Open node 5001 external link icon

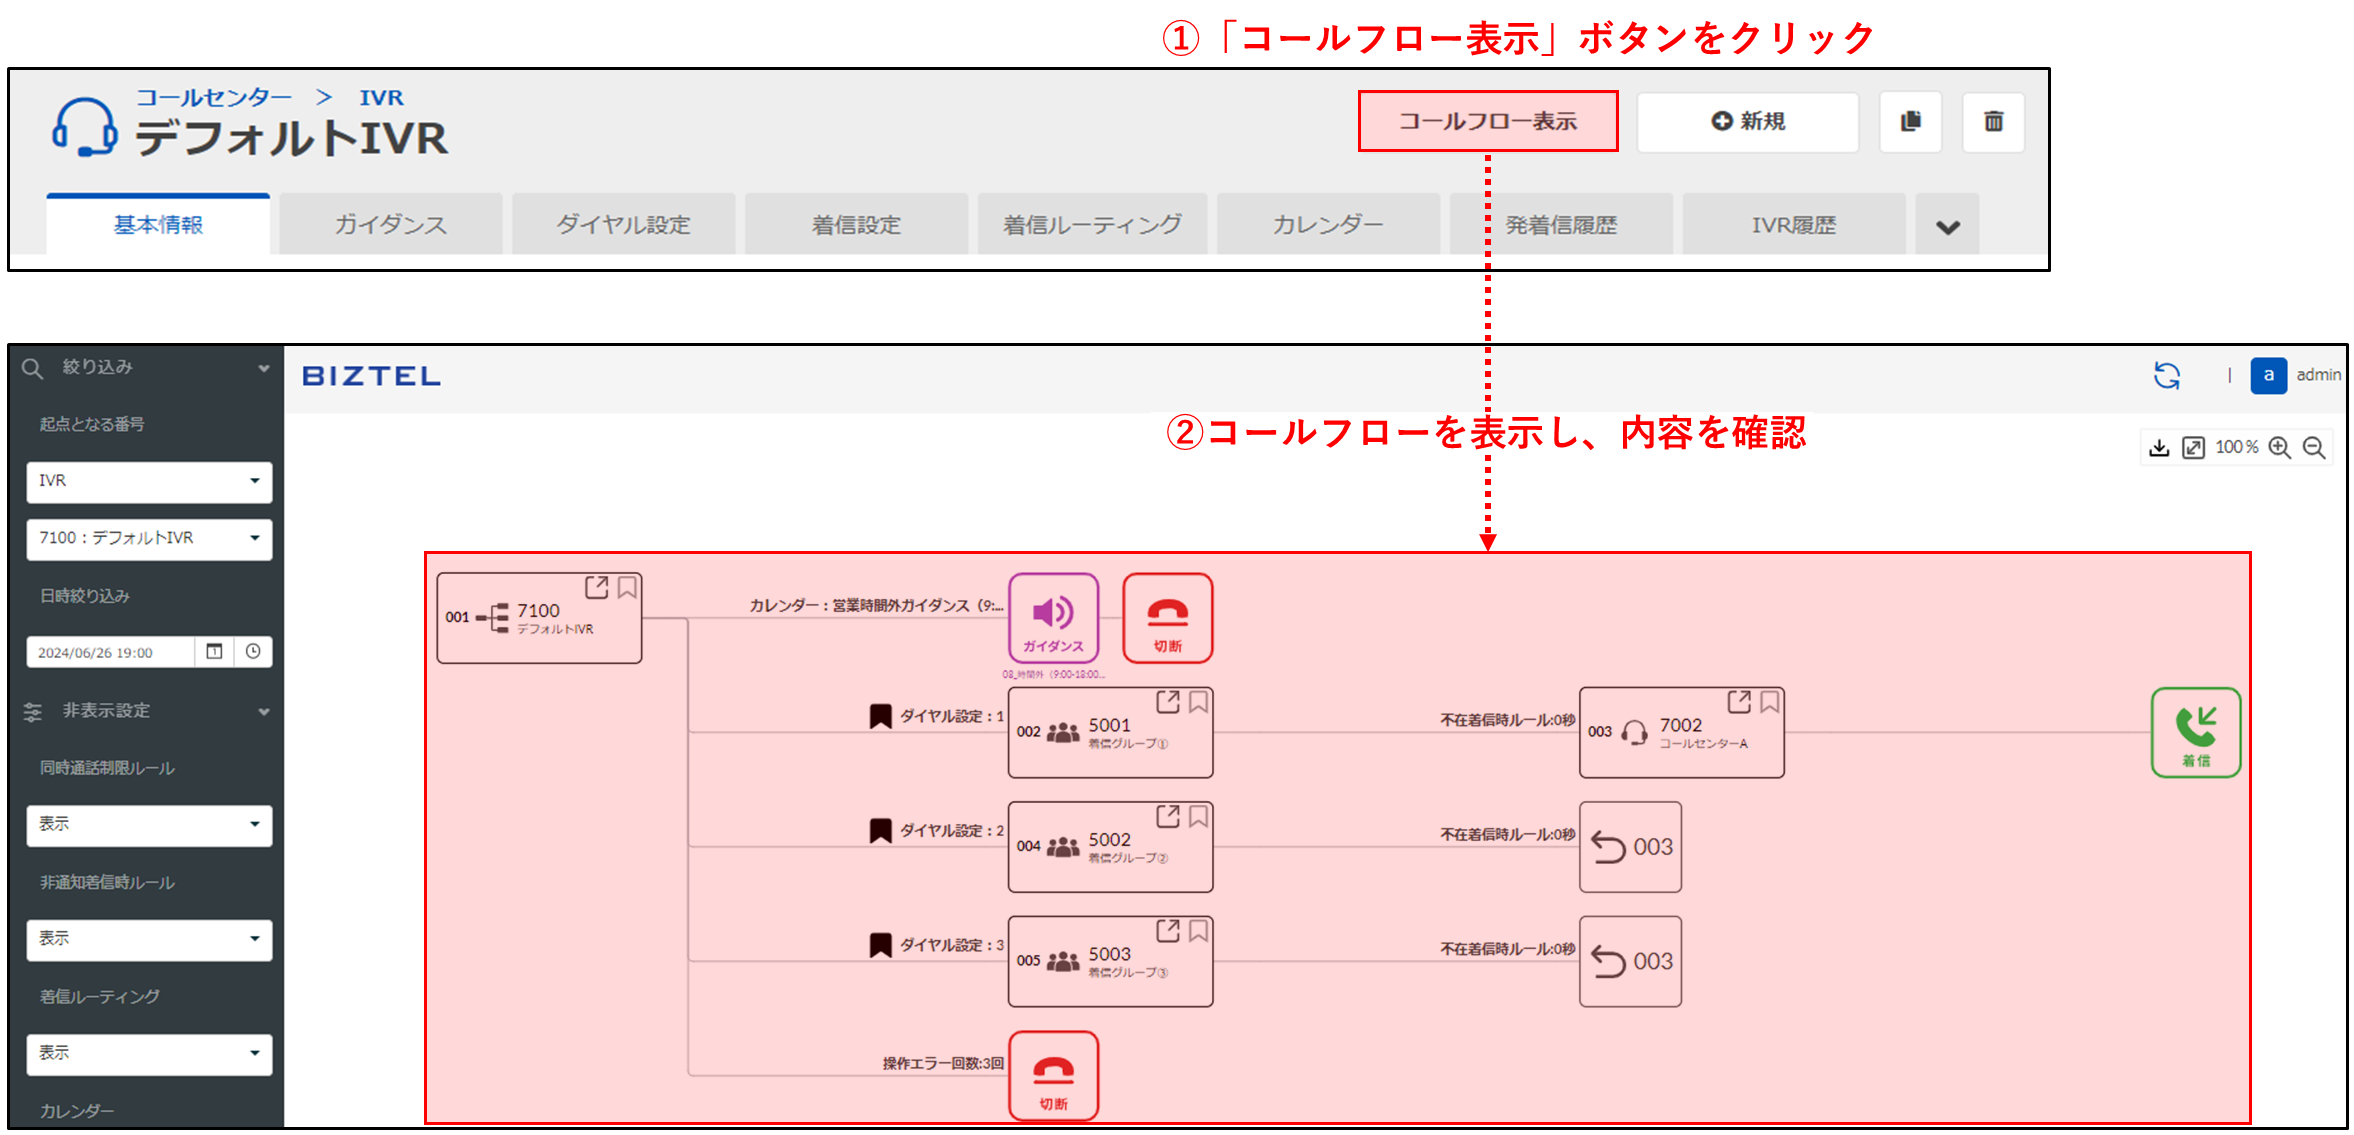coord(1168,702)
